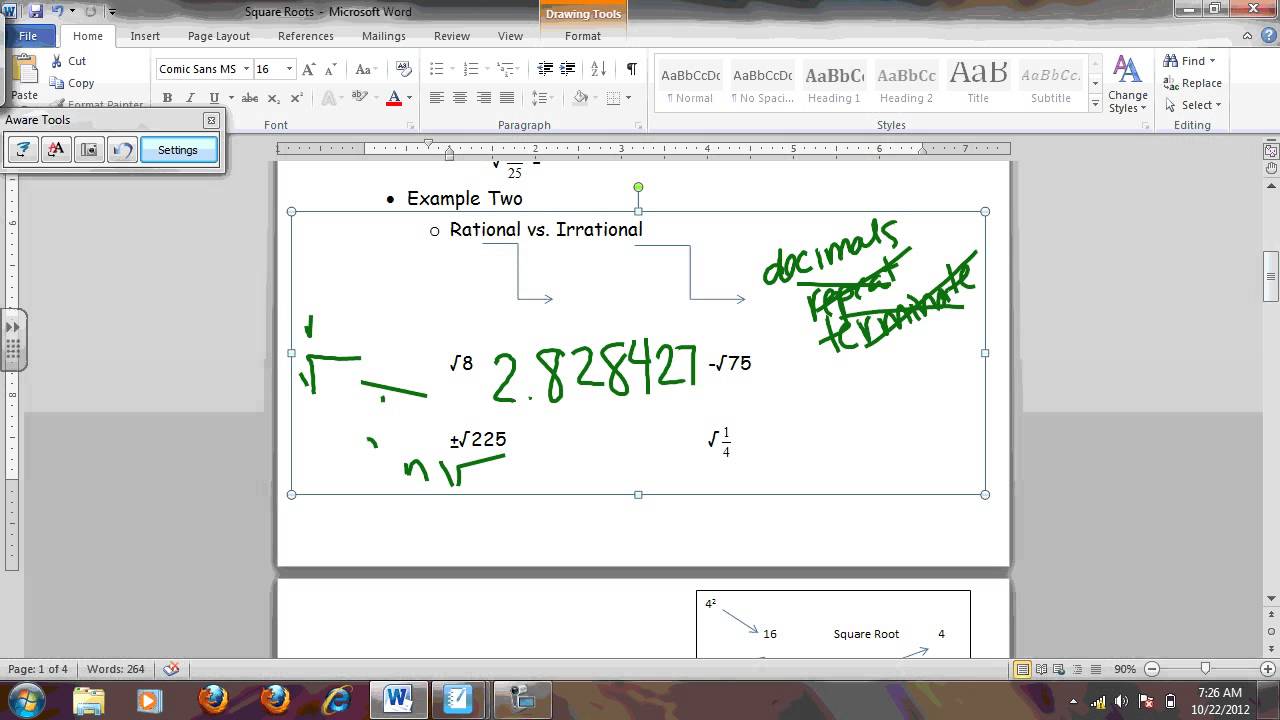Click the 90% zoom level indicator

point(1125,669)
